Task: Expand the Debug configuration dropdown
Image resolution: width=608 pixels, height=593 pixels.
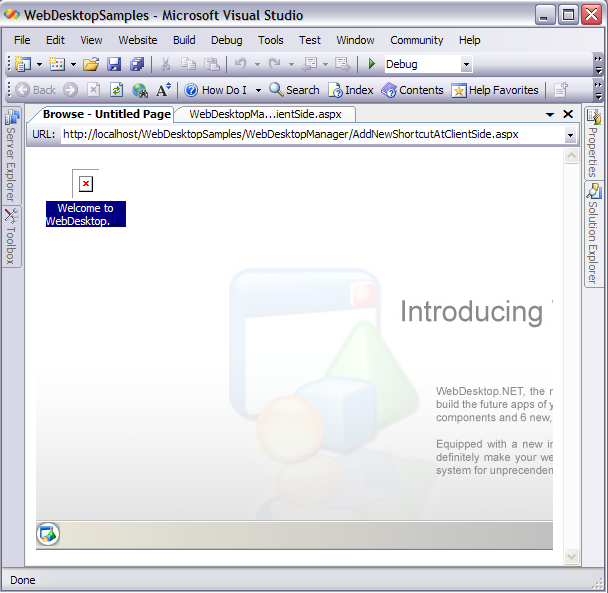Action: pyautogui.click(x=466, y=65)
